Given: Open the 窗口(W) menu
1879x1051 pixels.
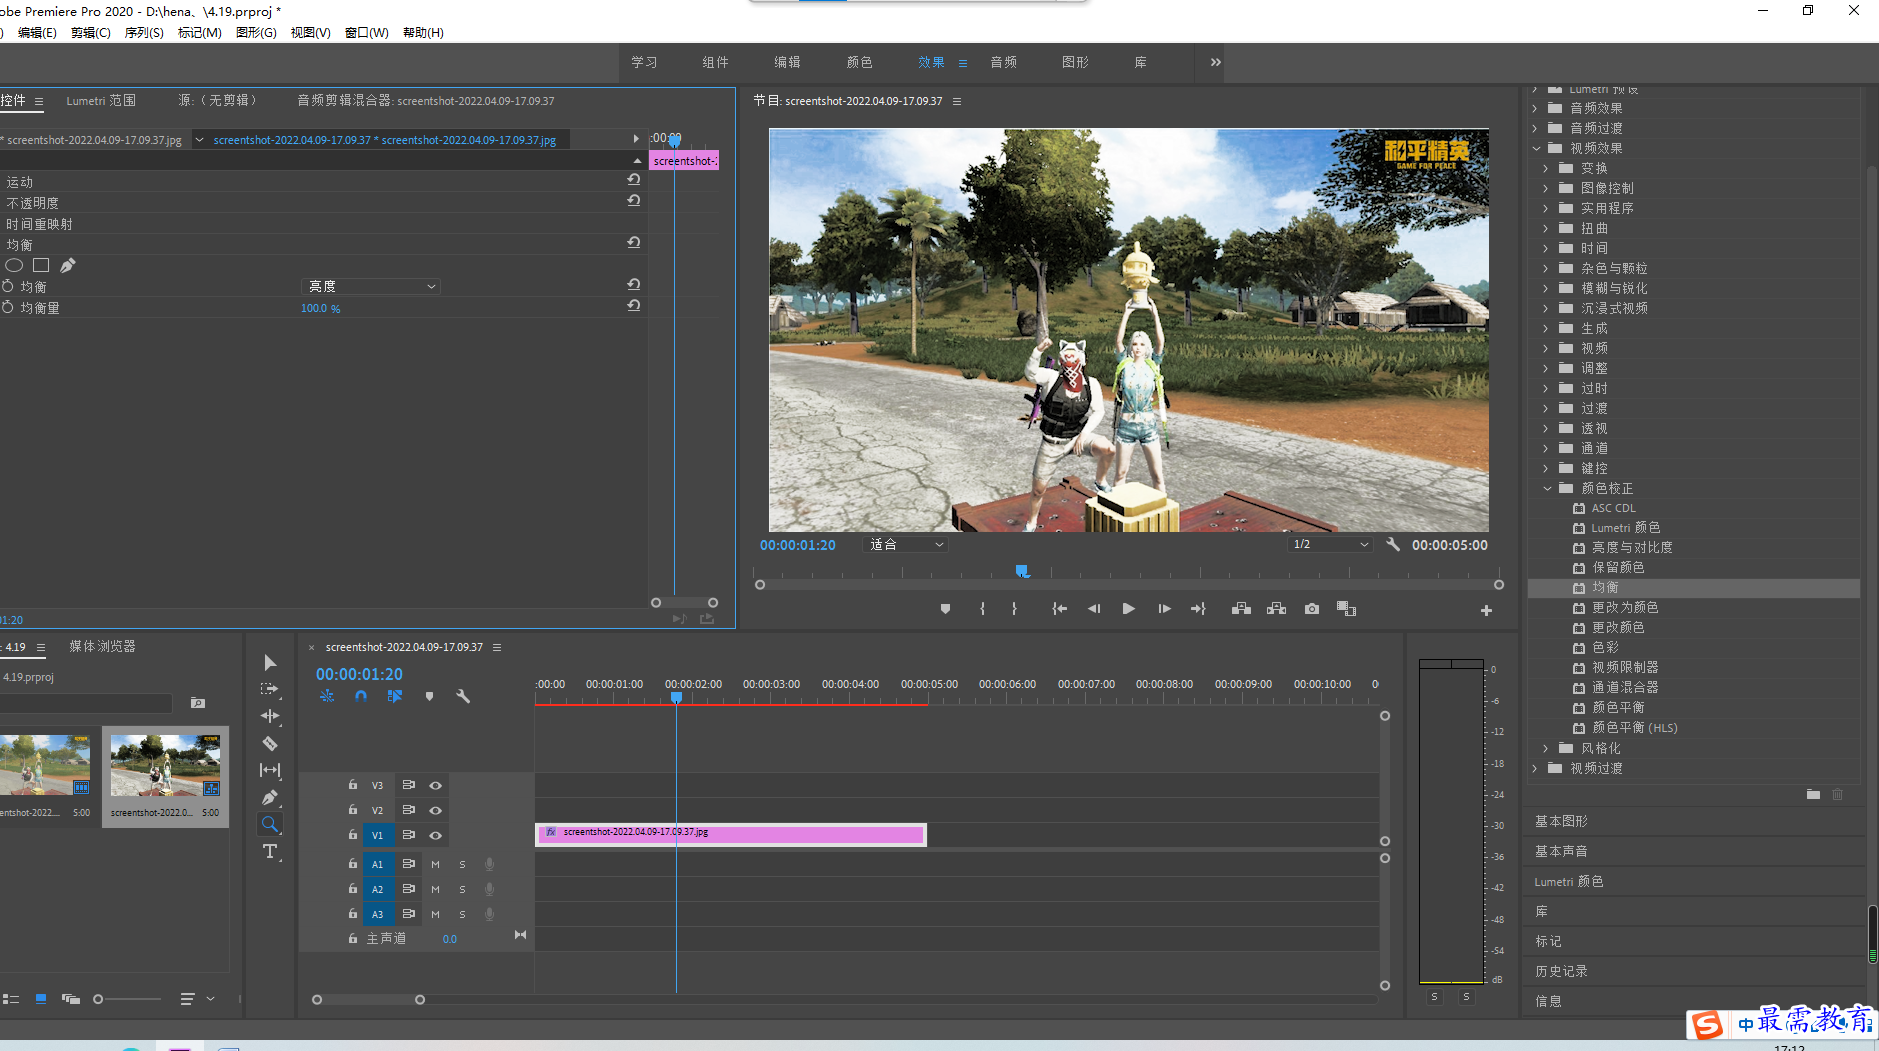Looking at the screenshot, I should 366,32.
